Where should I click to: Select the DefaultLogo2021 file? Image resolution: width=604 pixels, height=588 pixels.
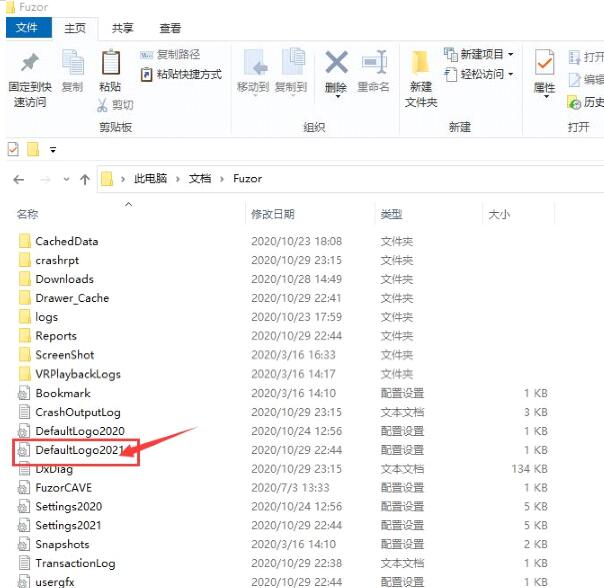[x=79, y=450]
